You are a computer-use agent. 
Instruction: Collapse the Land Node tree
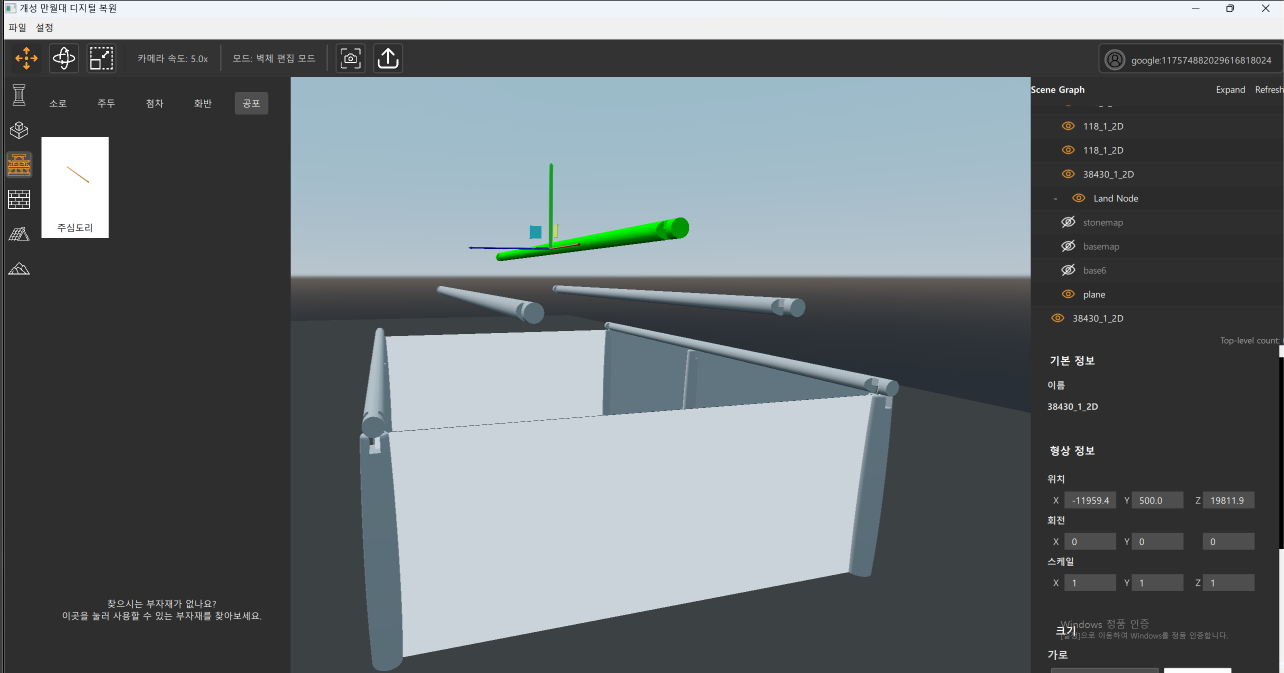(x=1055, y=199)
